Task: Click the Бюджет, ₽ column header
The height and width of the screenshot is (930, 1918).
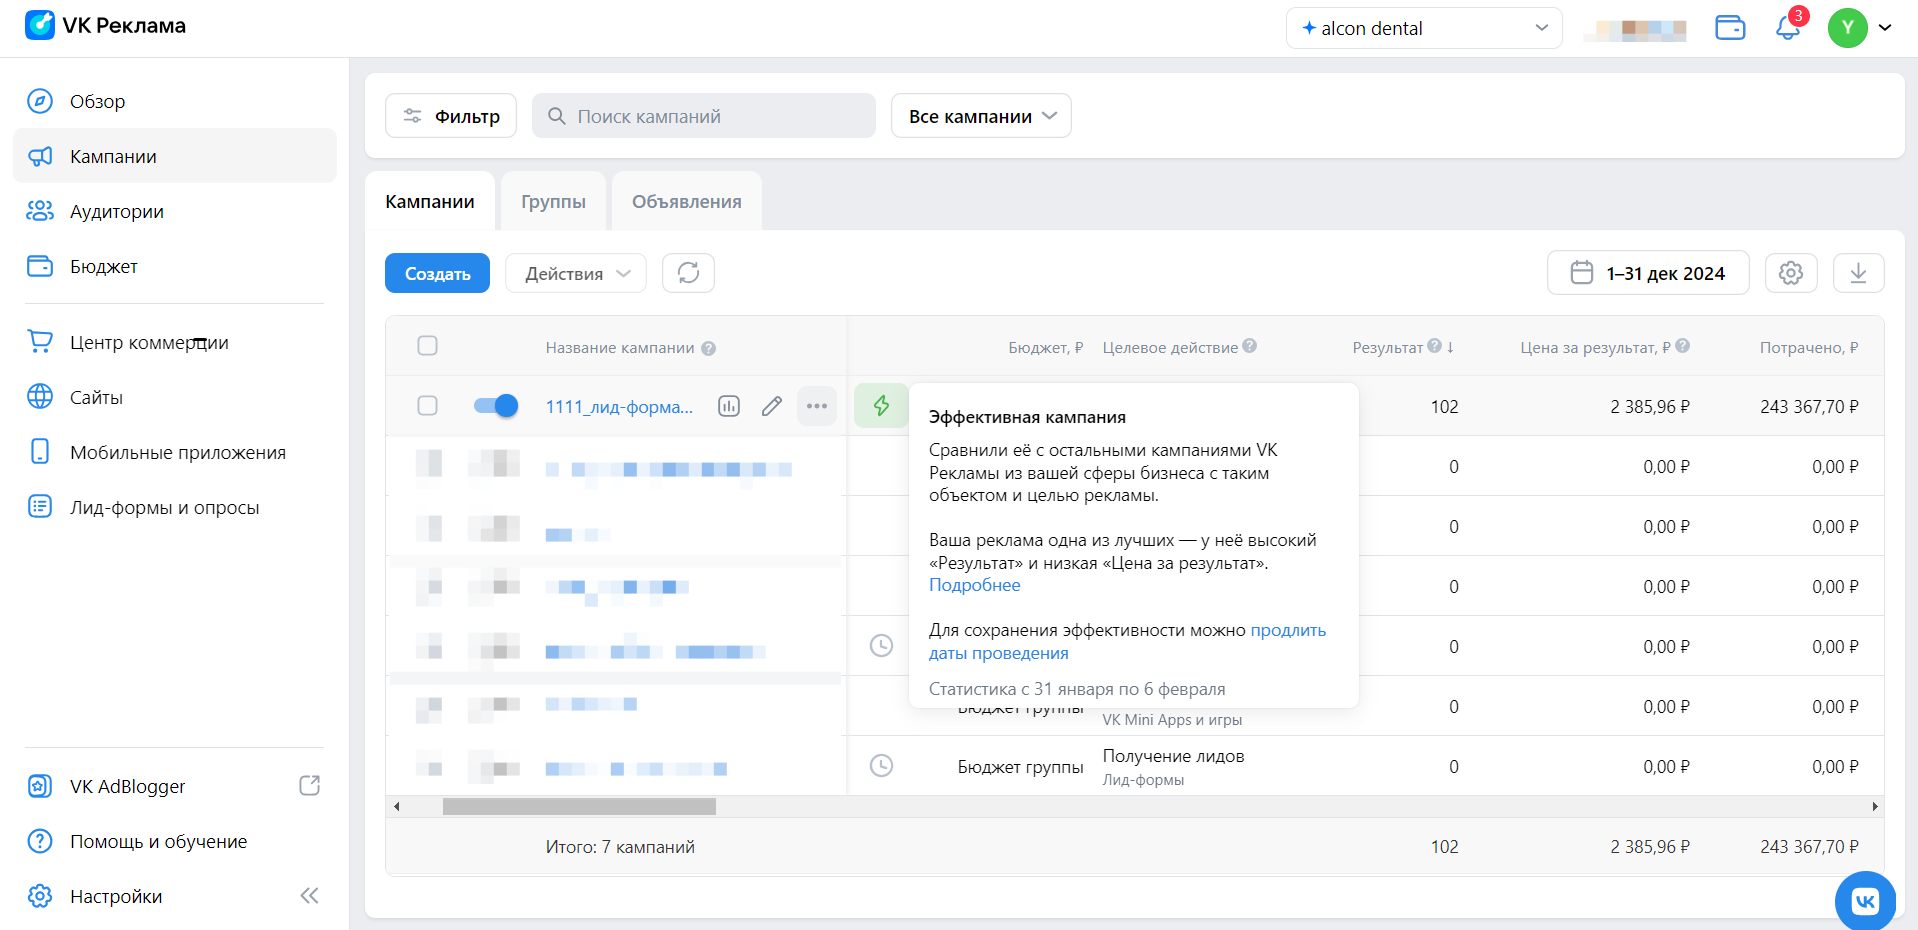Action: (x=1045, y=347)
